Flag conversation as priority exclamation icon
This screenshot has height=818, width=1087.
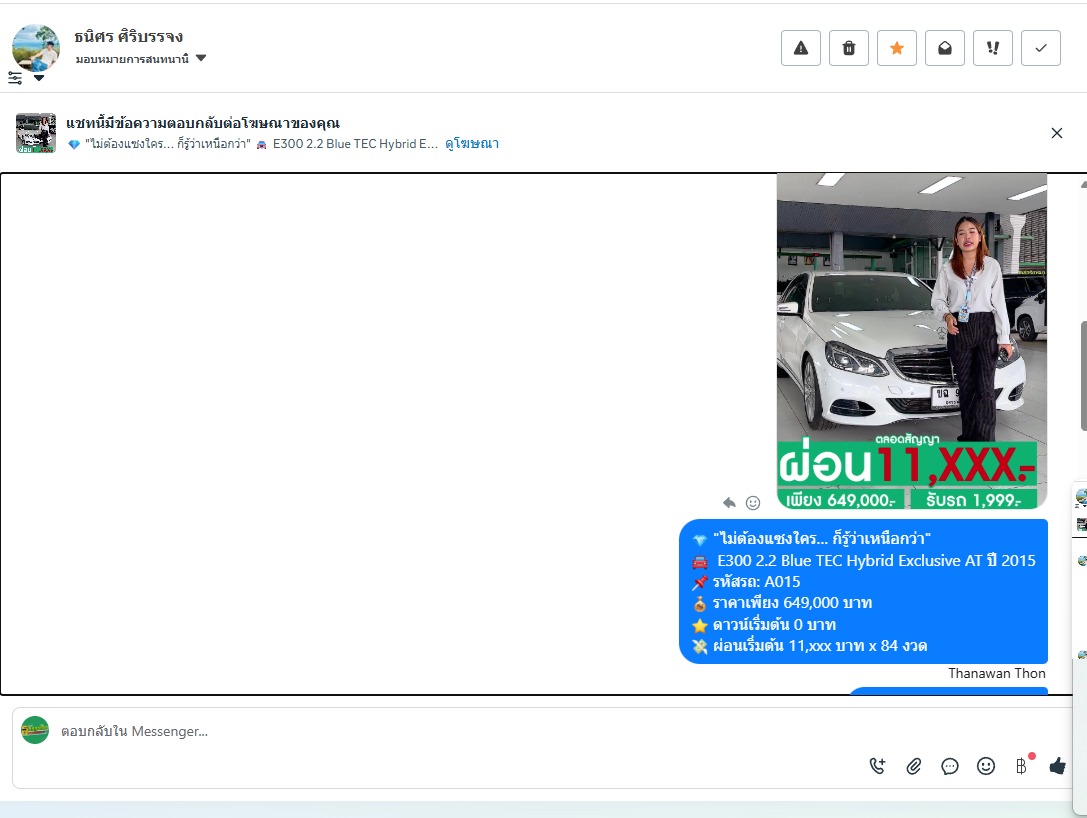click(993, 48)
